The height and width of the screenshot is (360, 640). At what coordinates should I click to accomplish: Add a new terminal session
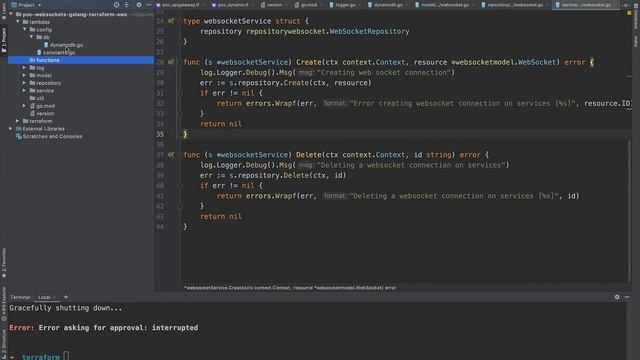[66, 297]
